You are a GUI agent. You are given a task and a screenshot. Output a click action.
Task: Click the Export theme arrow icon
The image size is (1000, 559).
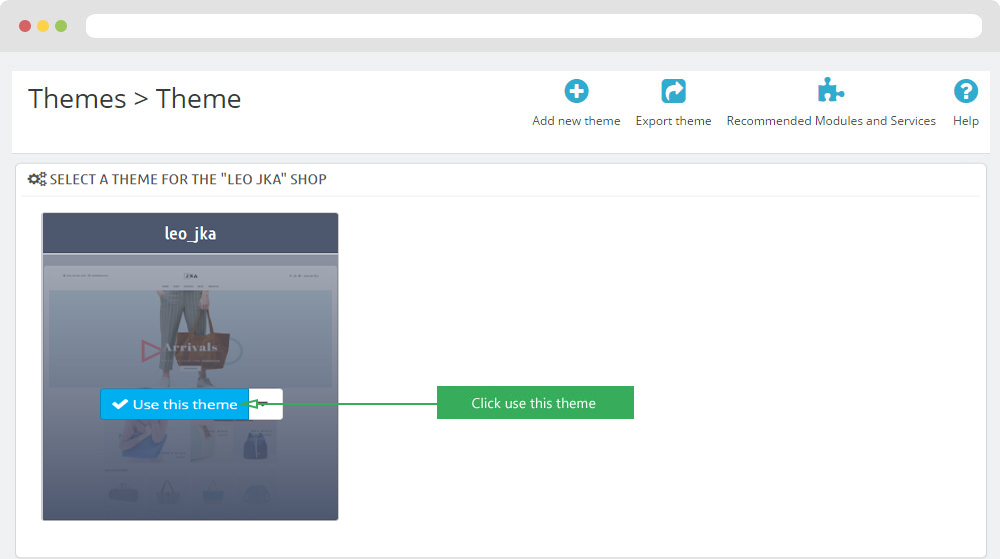(x=673, y=91)
